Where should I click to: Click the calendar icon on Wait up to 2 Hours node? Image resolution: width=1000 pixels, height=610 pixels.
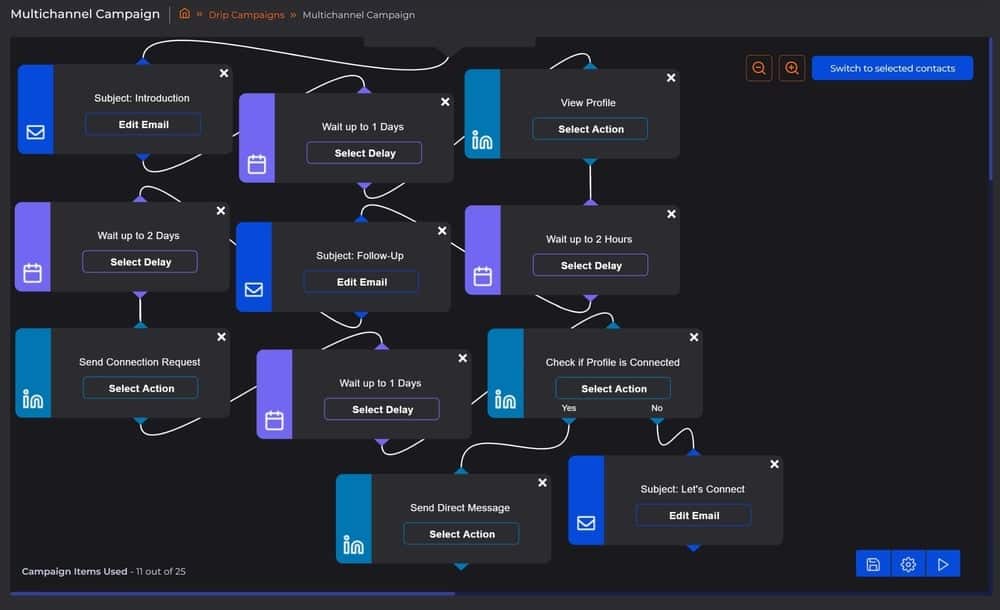[482, 276]
